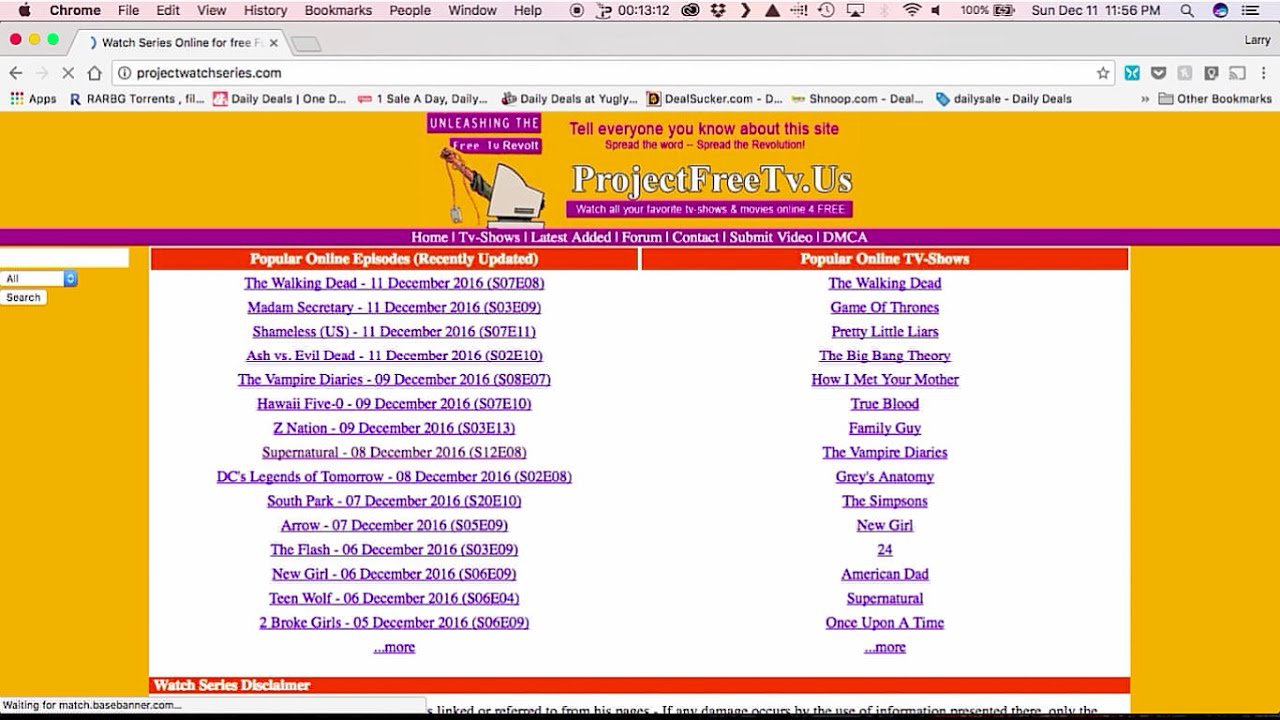Open the History menu
Screen dimensions: 1280x720
pos(265,10)
